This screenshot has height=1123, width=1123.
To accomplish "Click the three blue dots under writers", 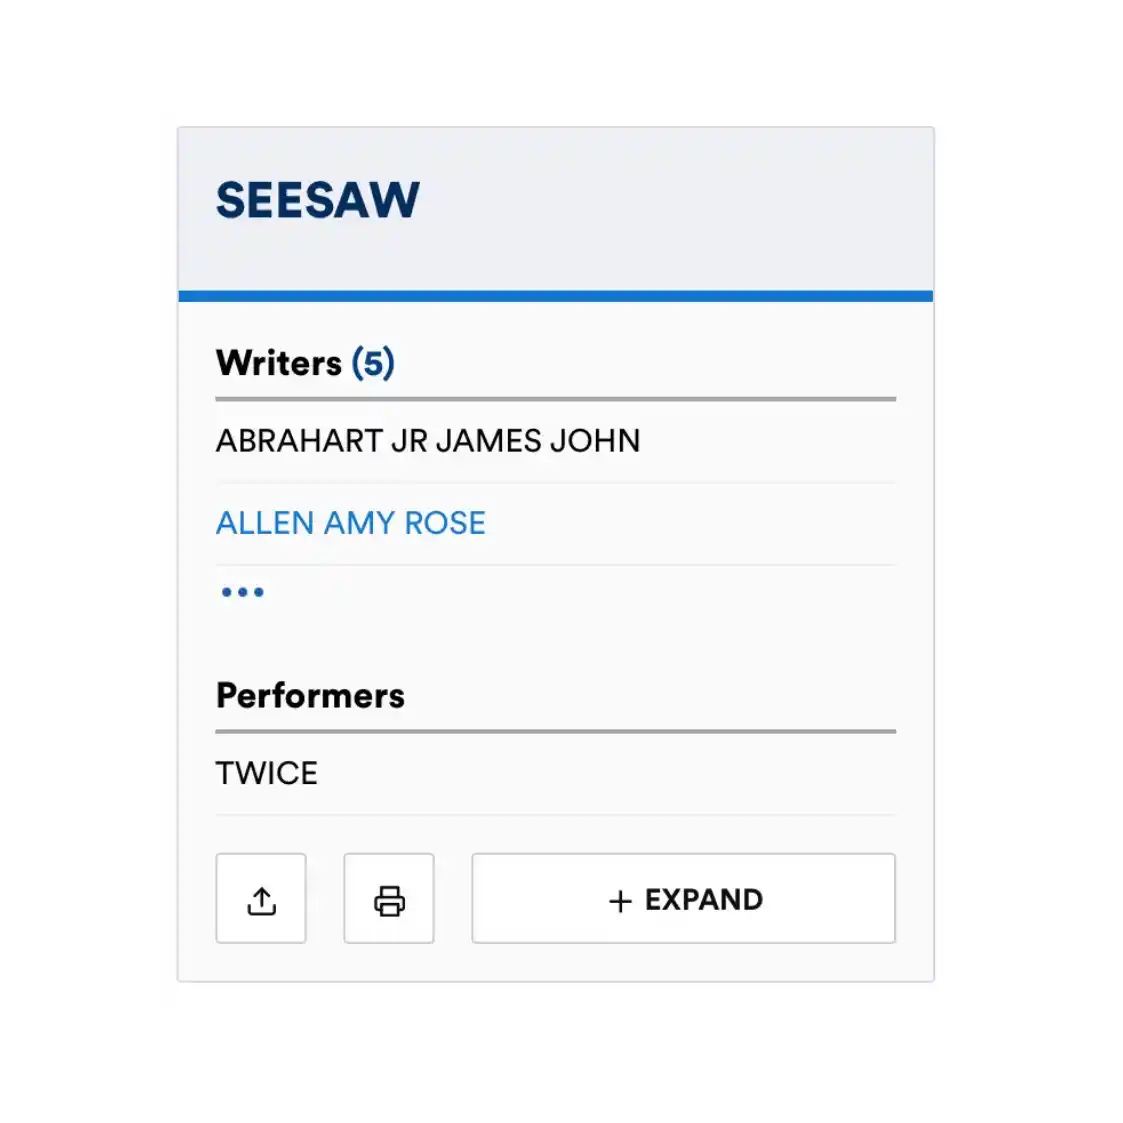I will [x=243, y=592].
